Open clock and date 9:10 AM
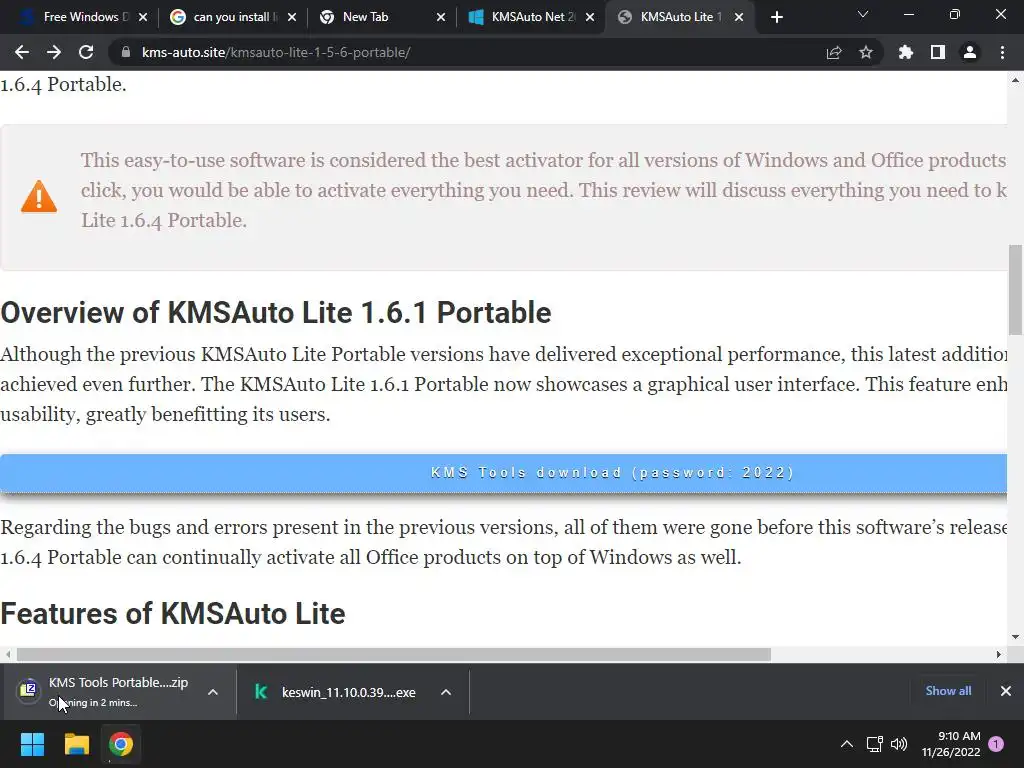Image resolution: width=1024 pixels, height=768 pixels. point(951,744)
